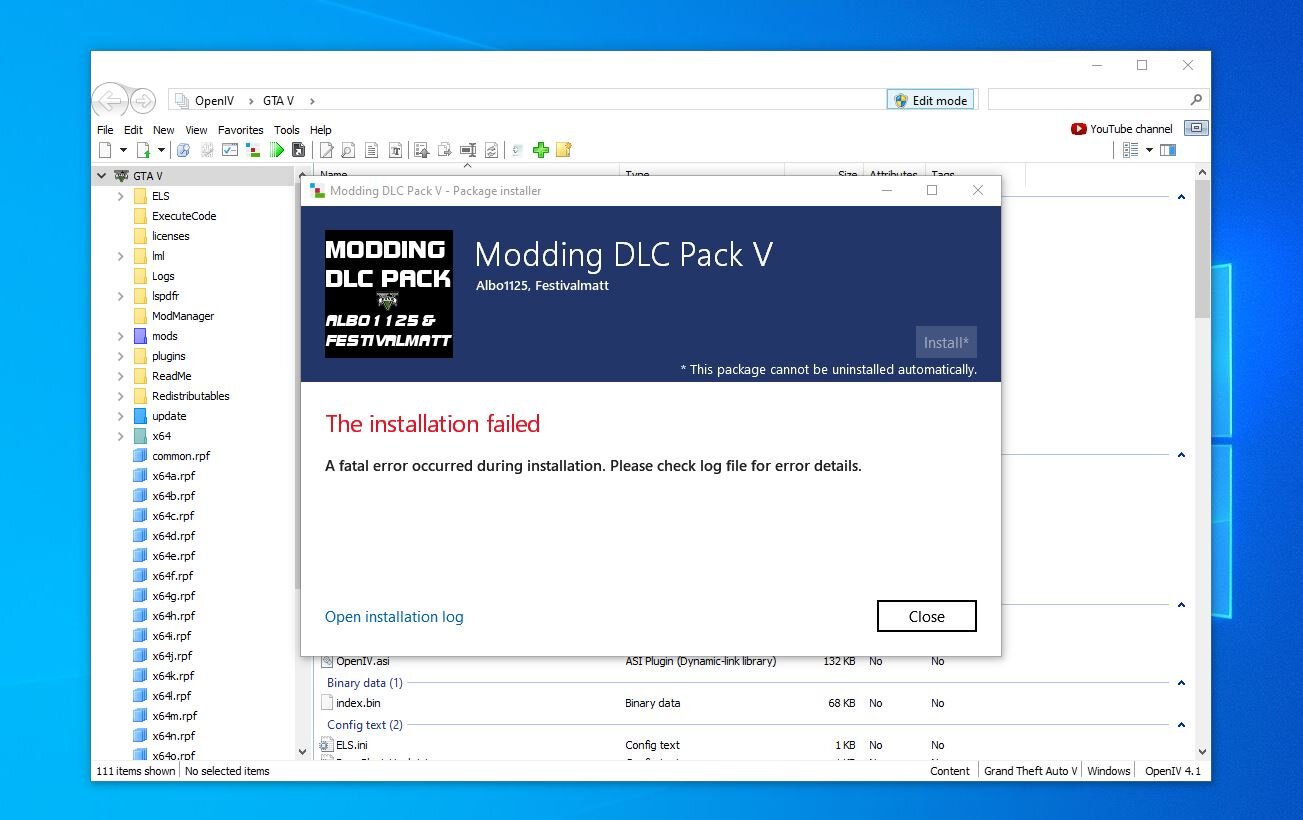
Task: Click the plain text document toolbar icon
Action: pos(371,150)
